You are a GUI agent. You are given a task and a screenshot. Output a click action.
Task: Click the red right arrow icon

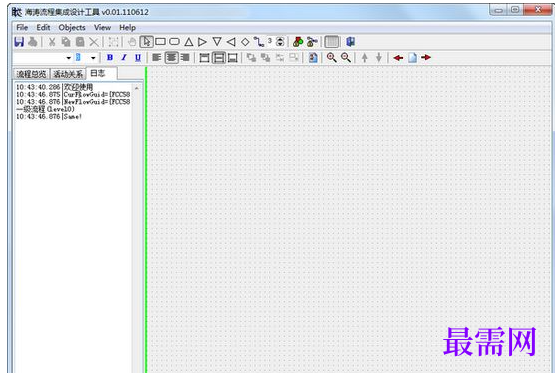(426, 57)
